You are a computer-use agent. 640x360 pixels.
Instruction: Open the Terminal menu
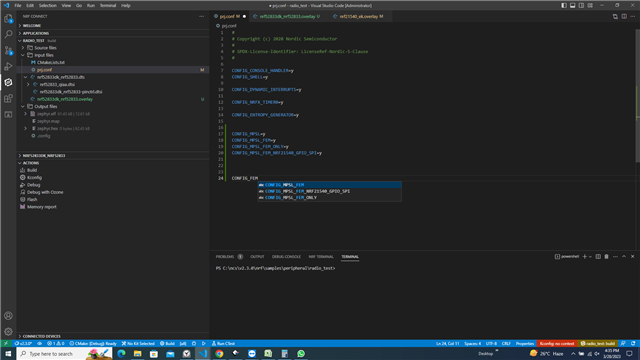click(x=108, y=5)
